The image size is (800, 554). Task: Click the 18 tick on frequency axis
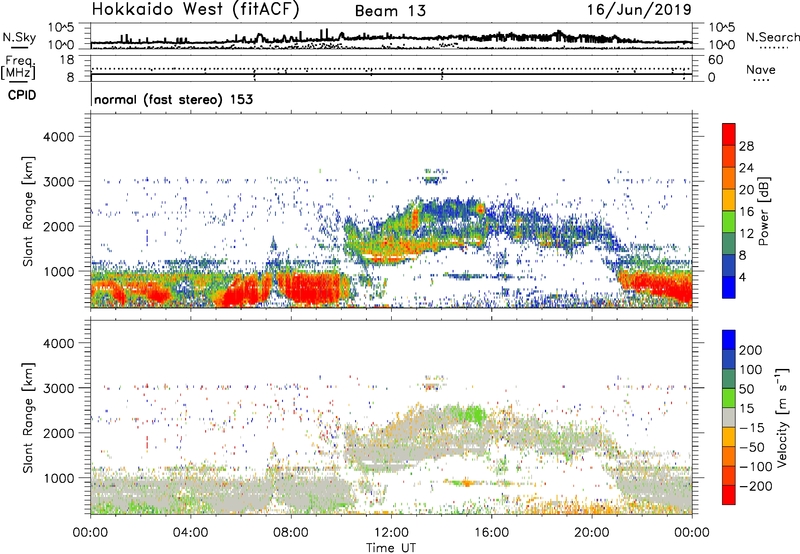[x=67, y=60]
